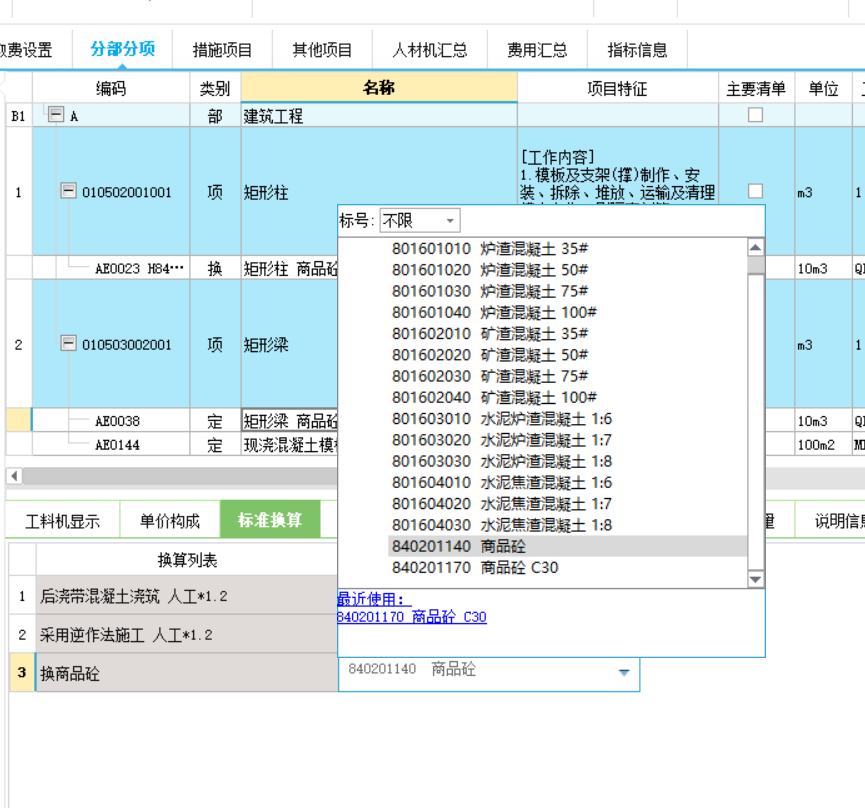Switch to the 标准换算 tab
The height and width of the screenshot is (808, 865).
click(x=270, y=520)
